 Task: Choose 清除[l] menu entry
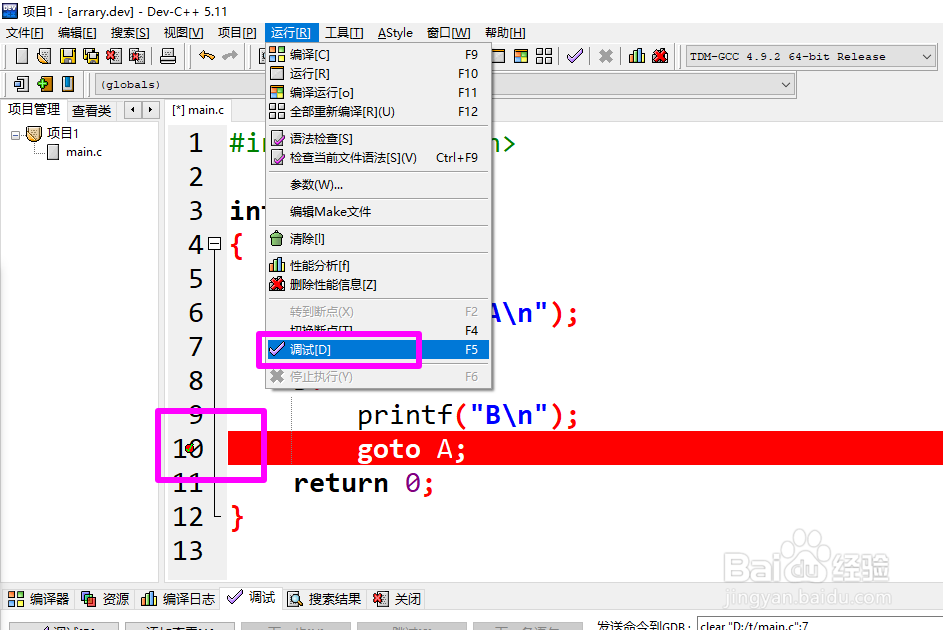tap(379, 239)
